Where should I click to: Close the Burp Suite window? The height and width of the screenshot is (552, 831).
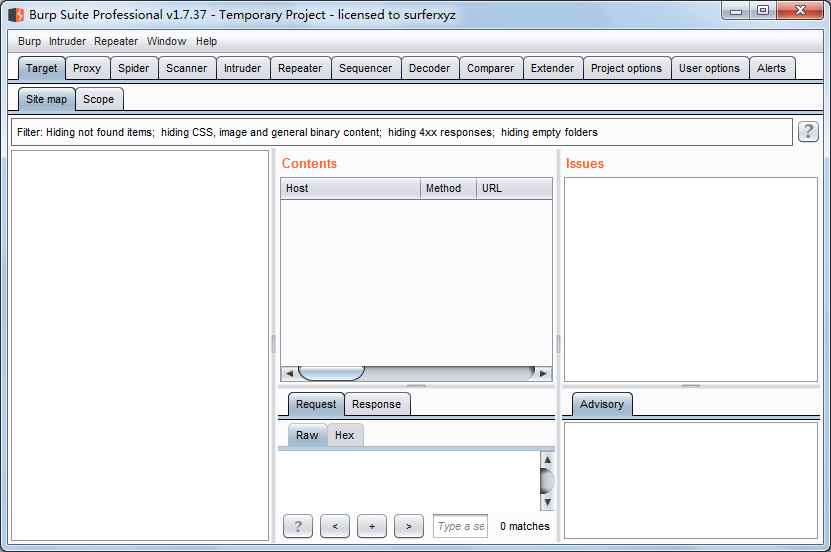800,11
